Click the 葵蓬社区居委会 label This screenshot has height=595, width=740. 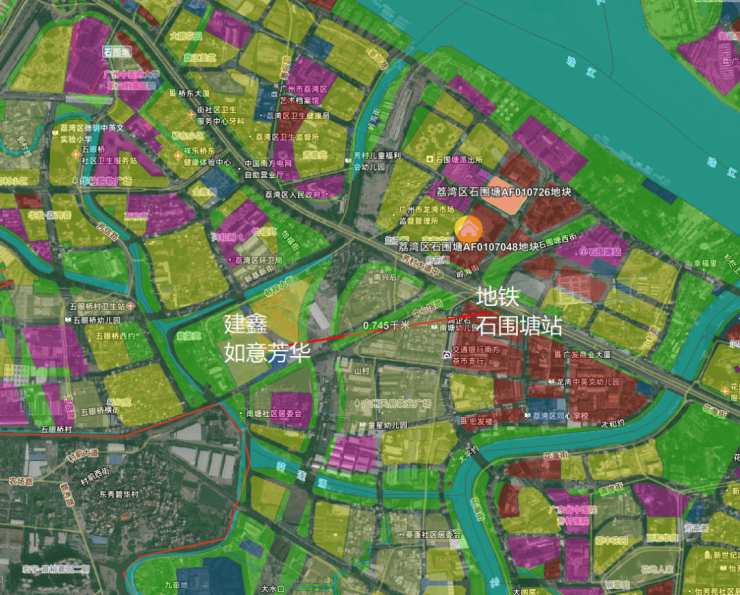(x=433, y=535)
